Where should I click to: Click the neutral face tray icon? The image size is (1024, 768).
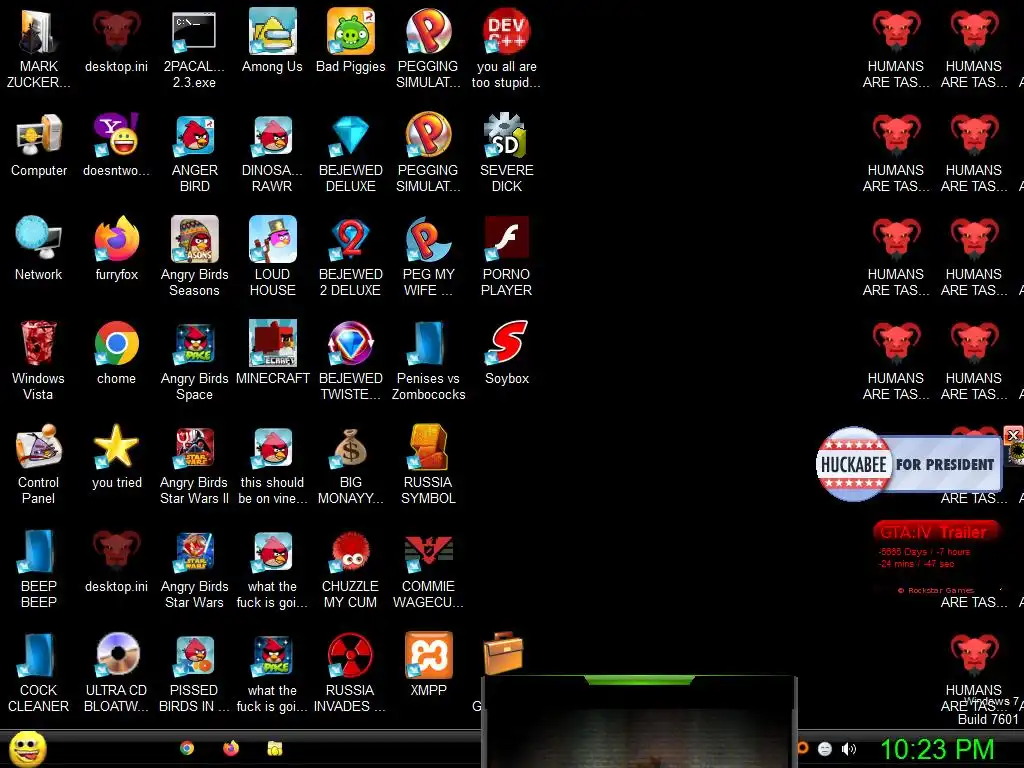[825, 749]
